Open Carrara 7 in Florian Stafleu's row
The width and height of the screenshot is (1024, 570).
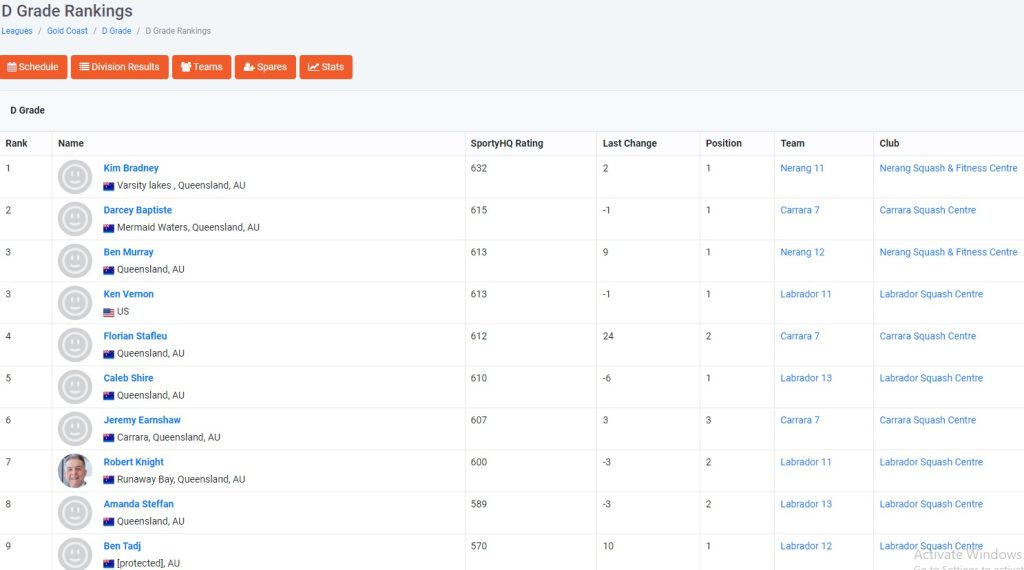[x=799, y=336]
